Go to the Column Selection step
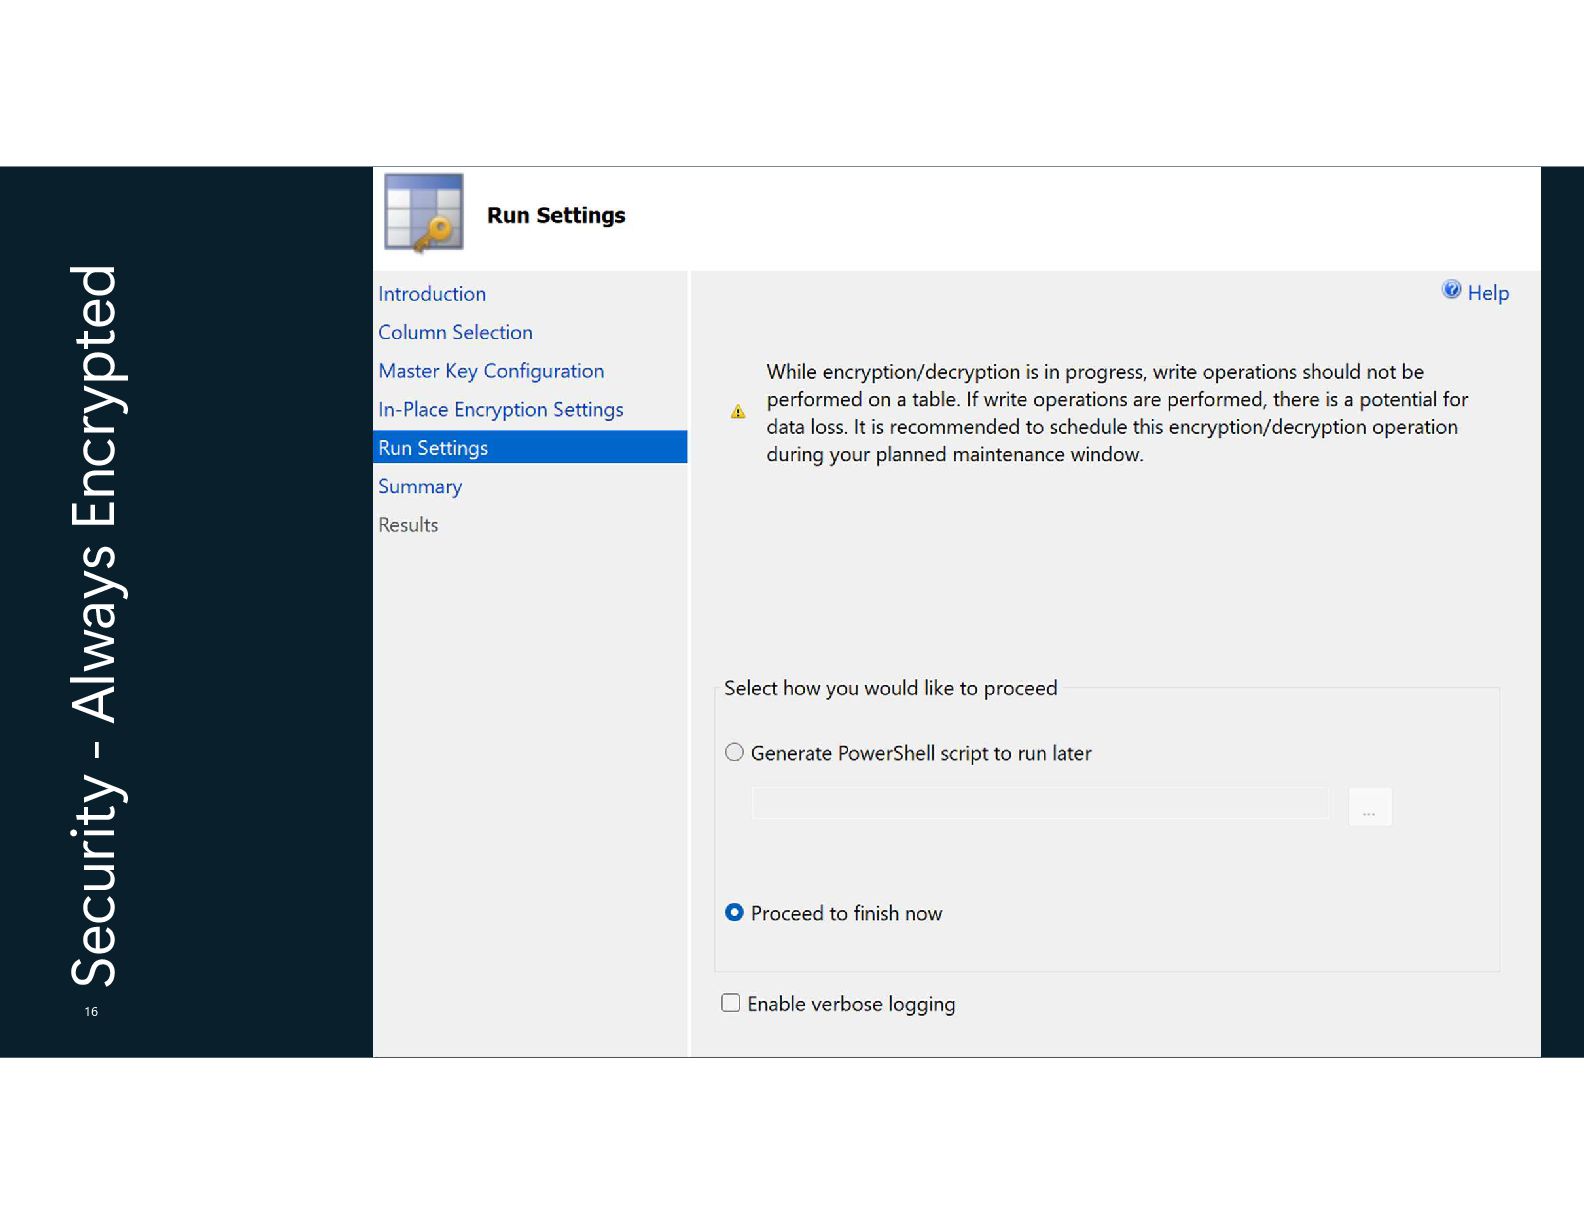The image size is (1584, 1224). (455, 332)
